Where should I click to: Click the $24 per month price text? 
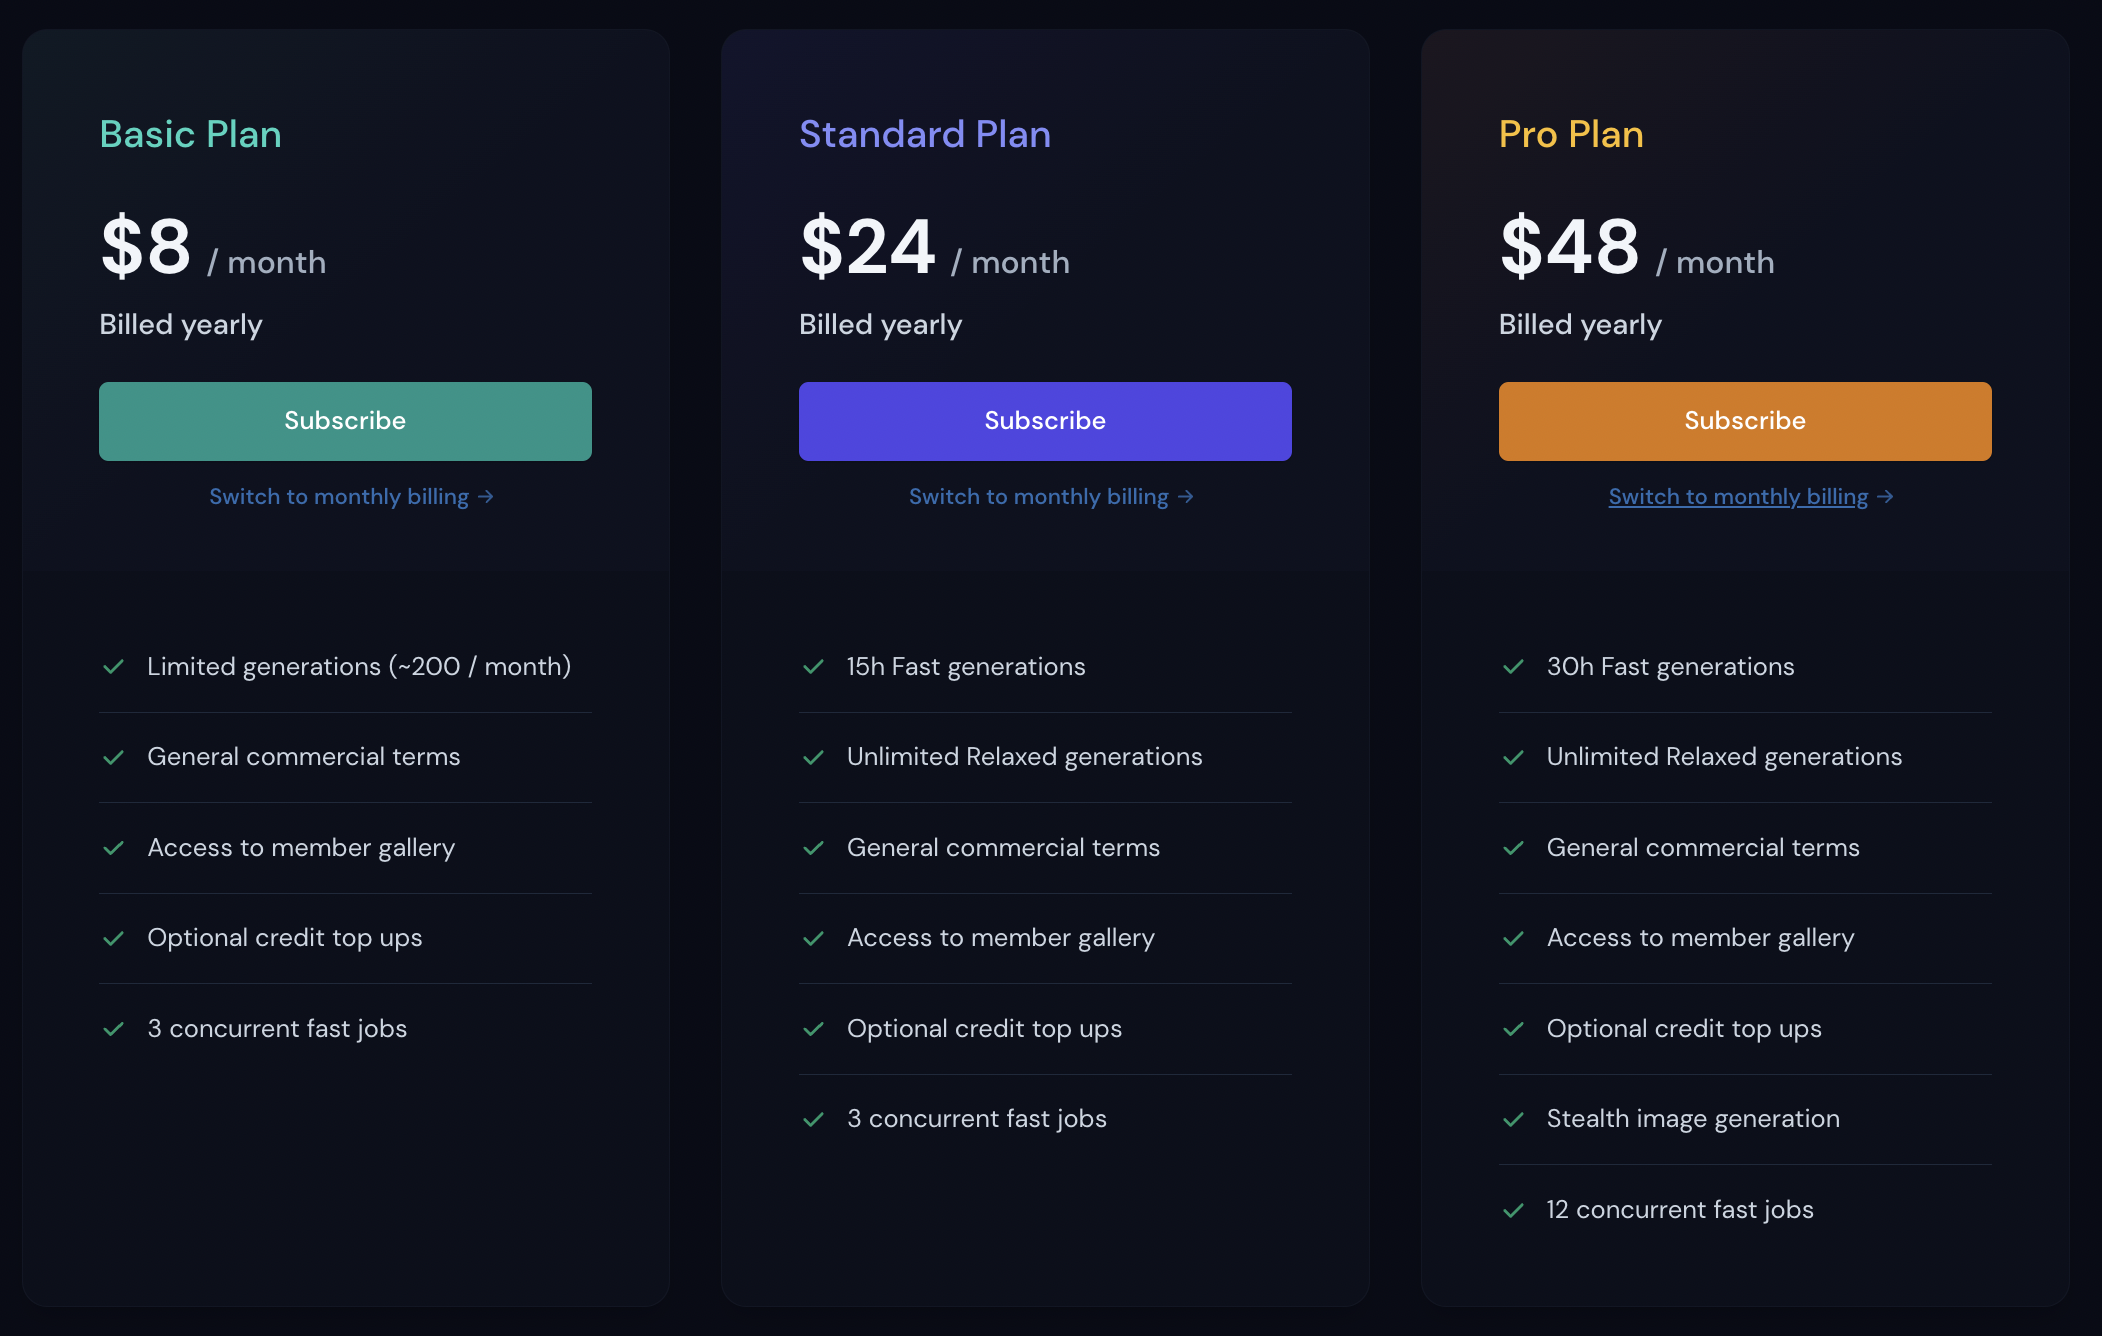(x=935, y=246)
